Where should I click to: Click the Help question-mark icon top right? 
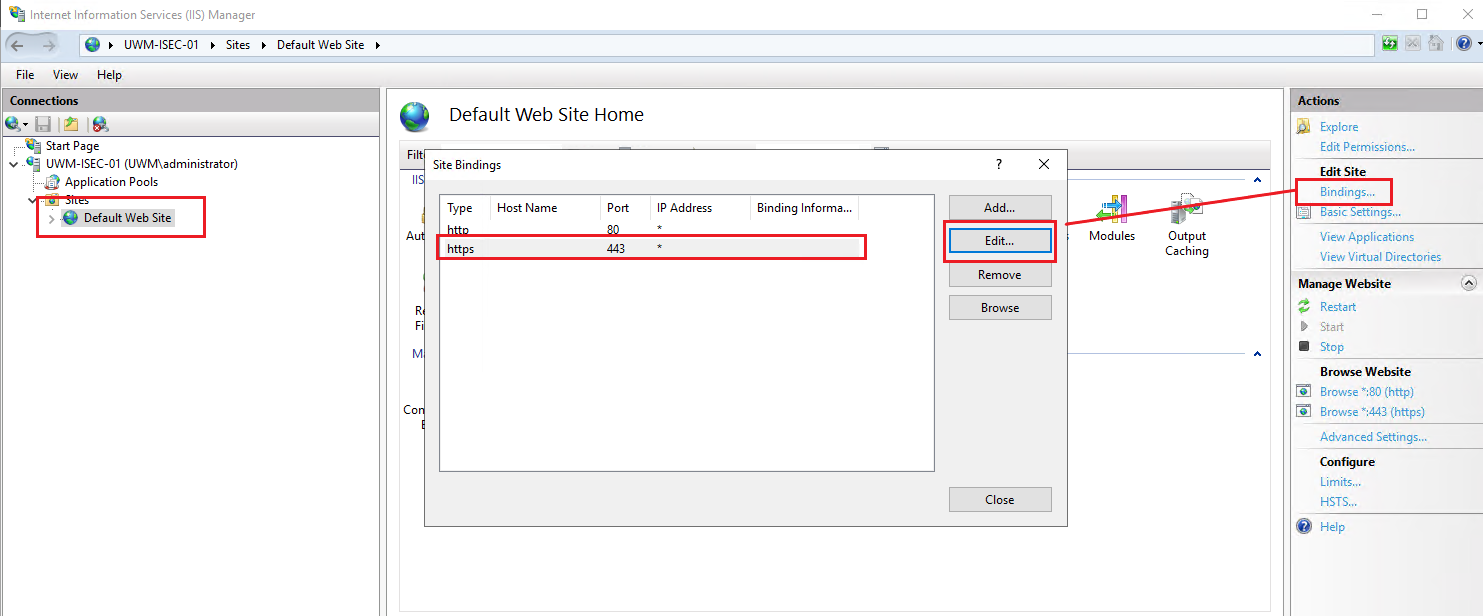1464,43
